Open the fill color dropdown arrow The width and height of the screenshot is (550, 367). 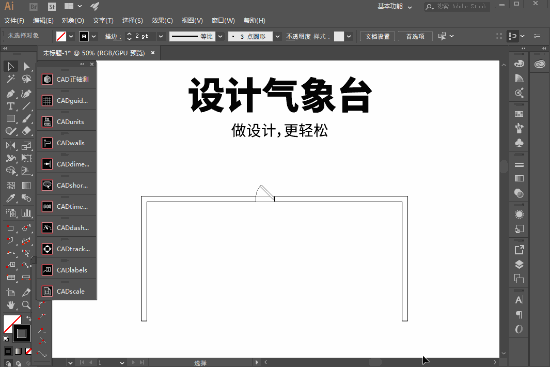[71, 36]
